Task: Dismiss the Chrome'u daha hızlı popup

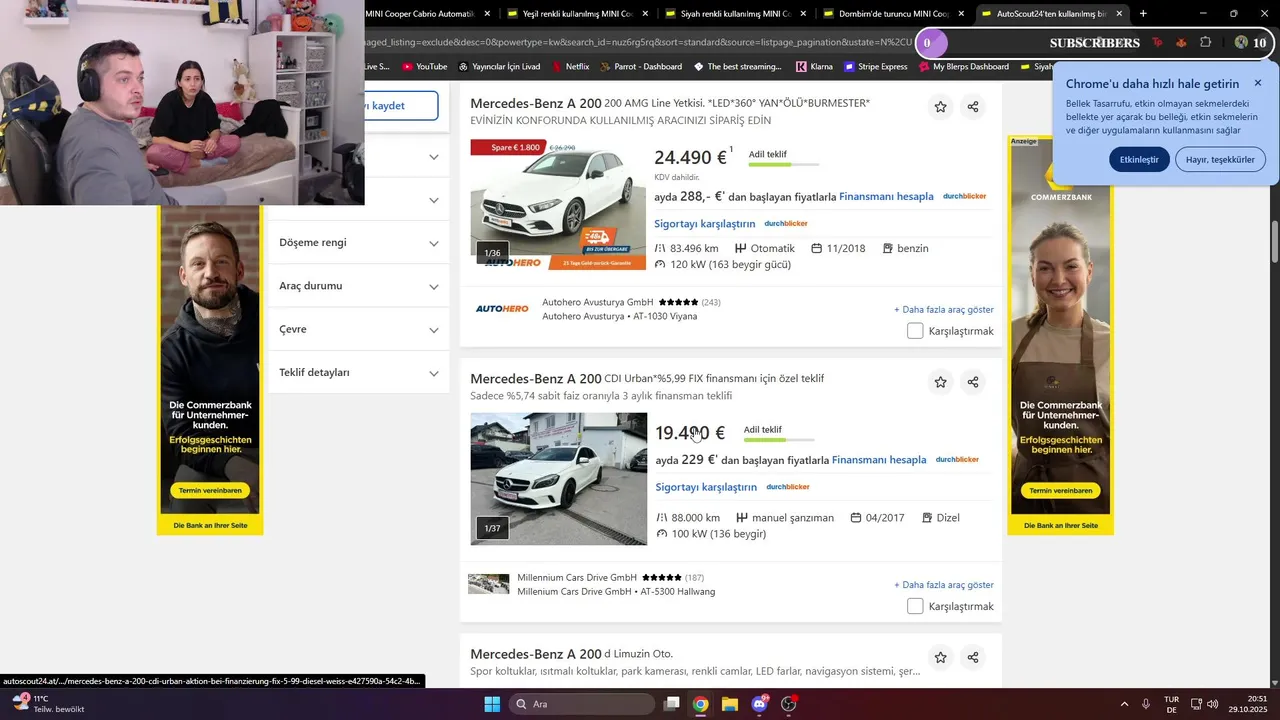Action: coord(1258,83)
